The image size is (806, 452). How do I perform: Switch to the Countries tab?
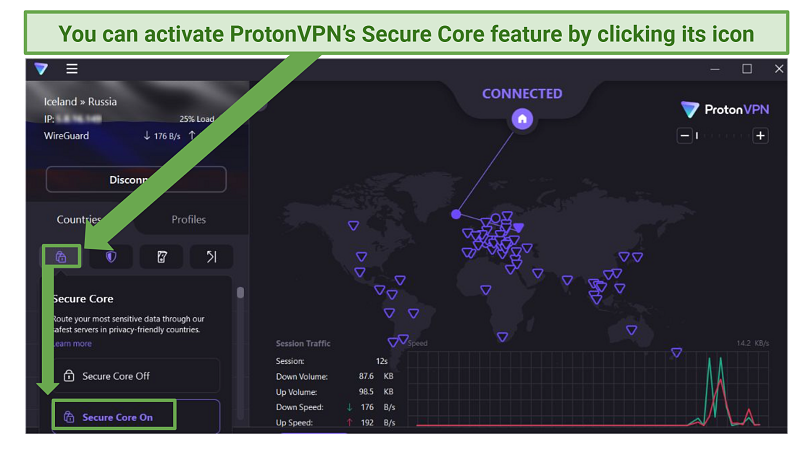[x=79, y=220]
